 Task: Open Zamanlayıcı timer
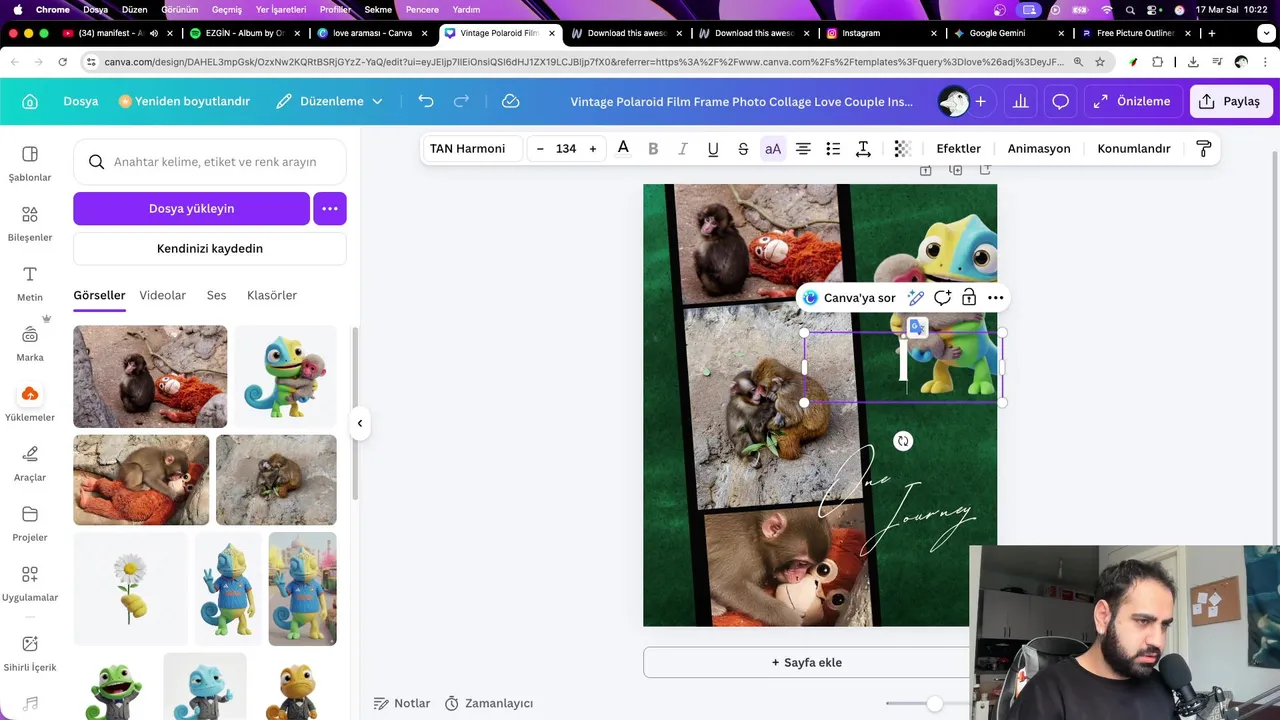pos(489,703)
